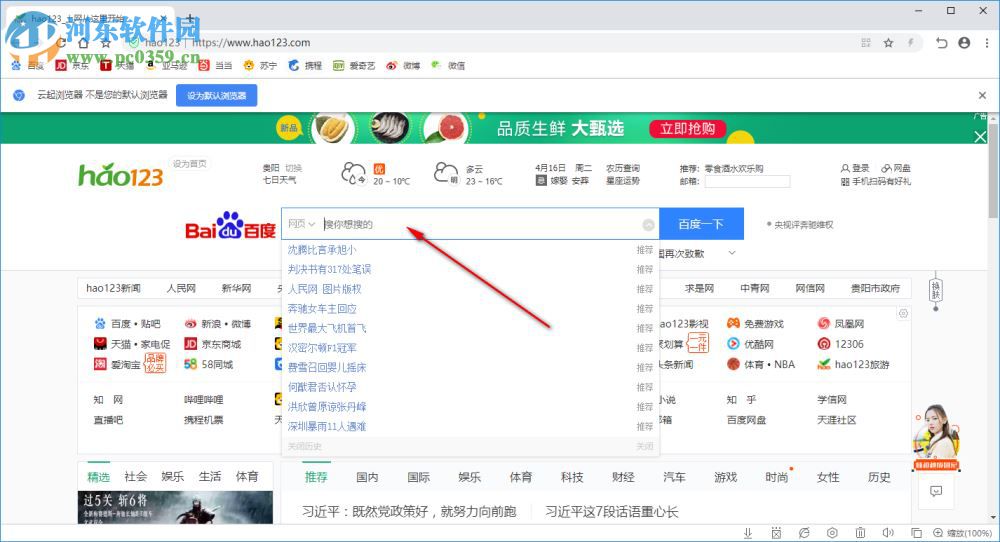
Task: Switch to the 科技 news tab
Action: pos(572,477)
